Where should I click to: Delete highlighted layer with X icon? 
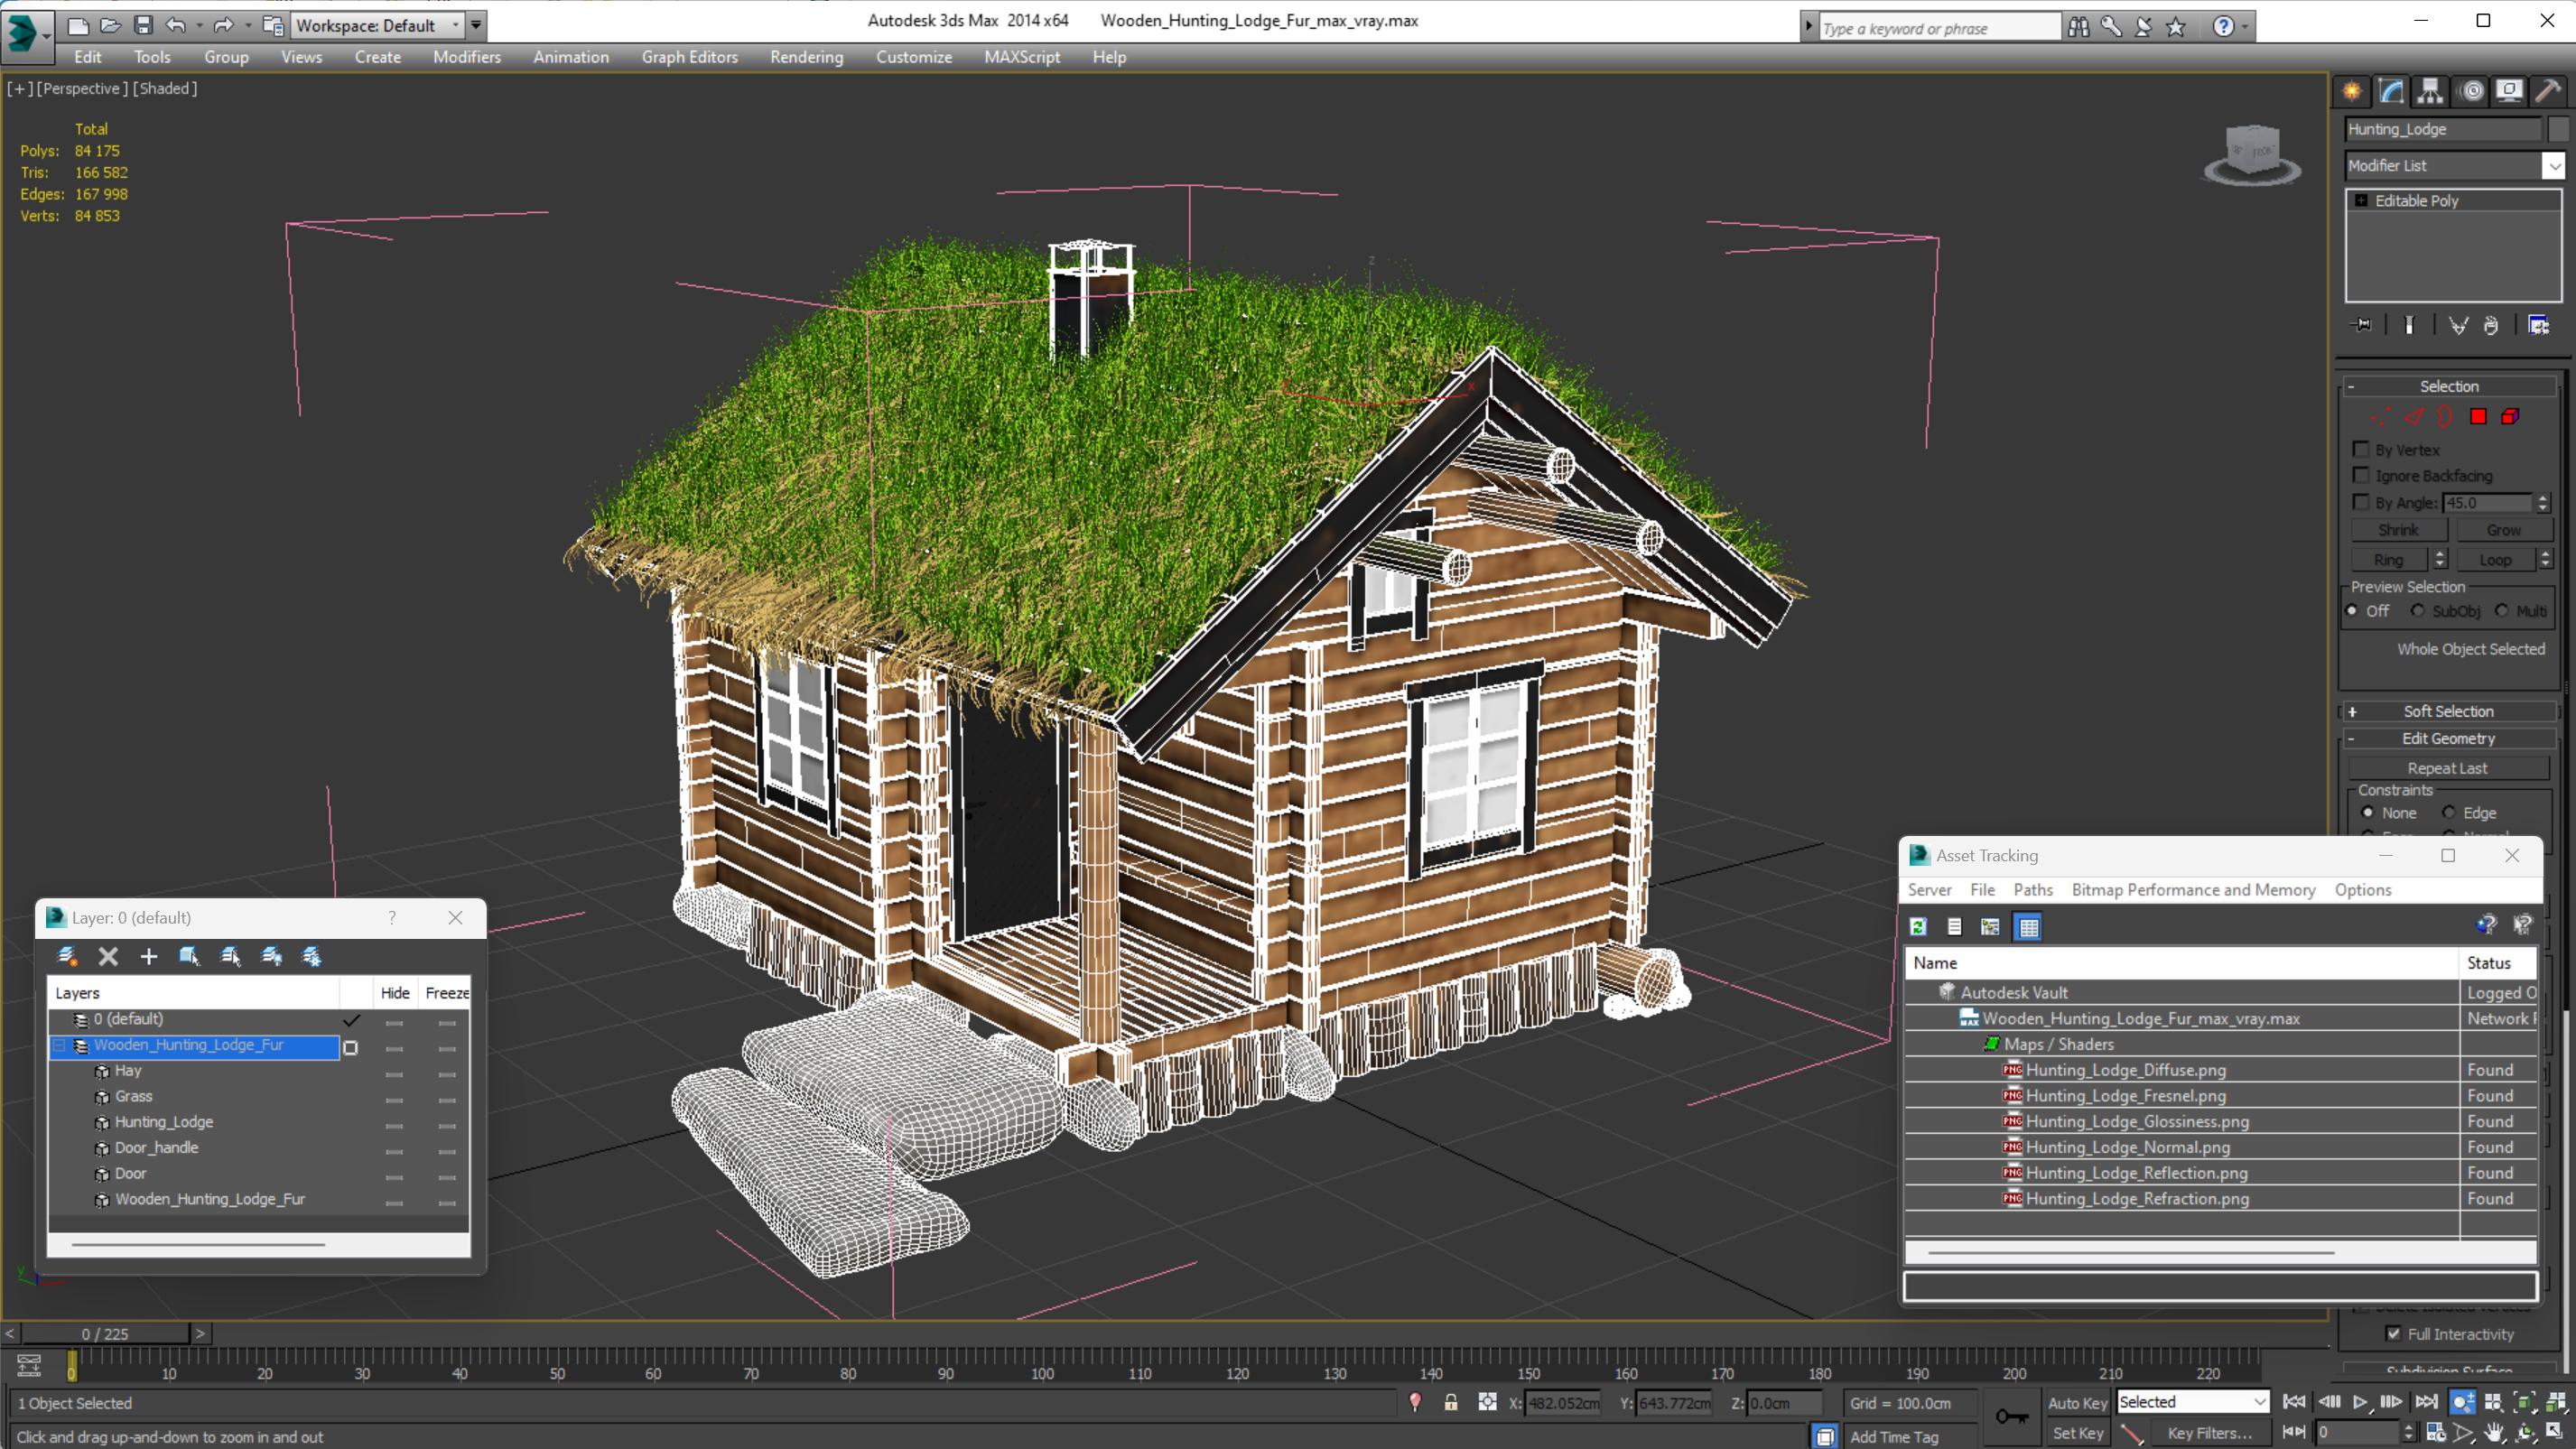pyautogui.click(x=108, y=956)
